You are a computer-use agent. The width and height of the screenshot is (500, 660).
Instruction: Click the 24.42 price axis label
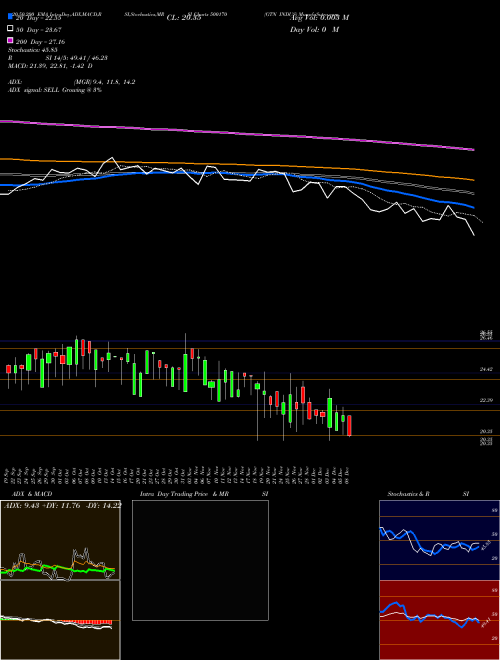[486, 369]
